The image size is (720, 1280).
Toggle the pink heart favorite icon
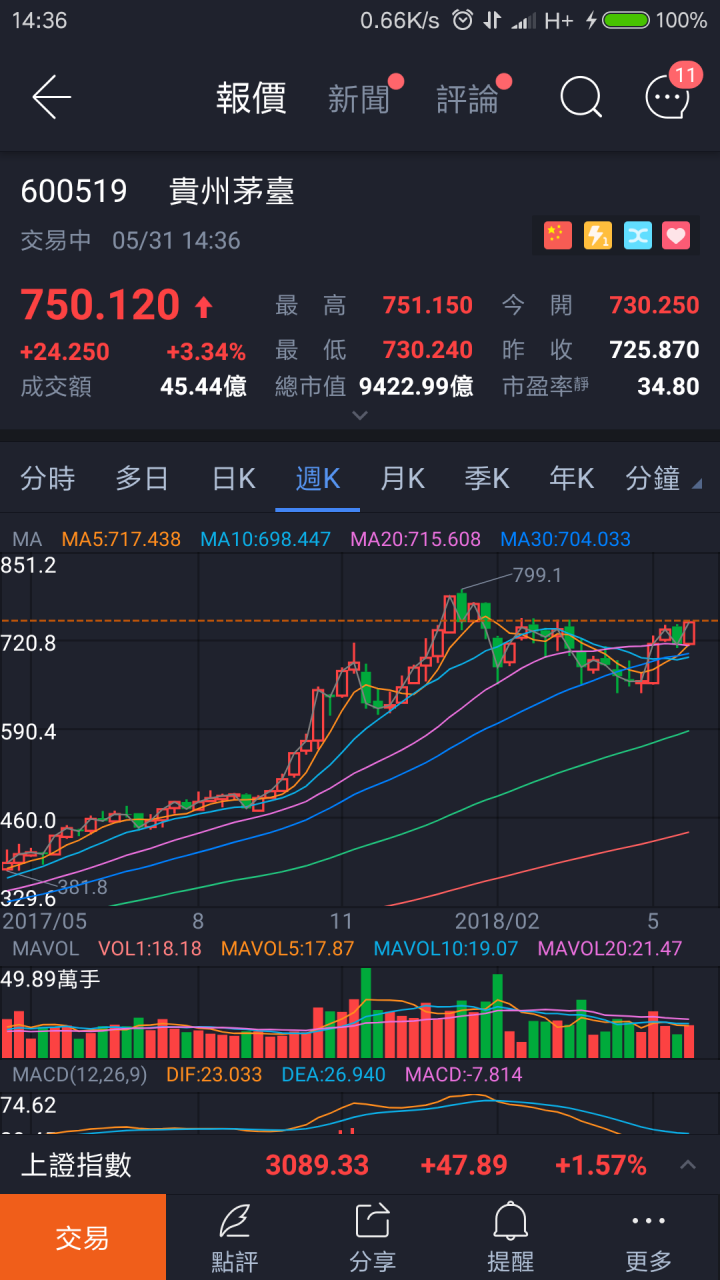click(x=677, y=236)
